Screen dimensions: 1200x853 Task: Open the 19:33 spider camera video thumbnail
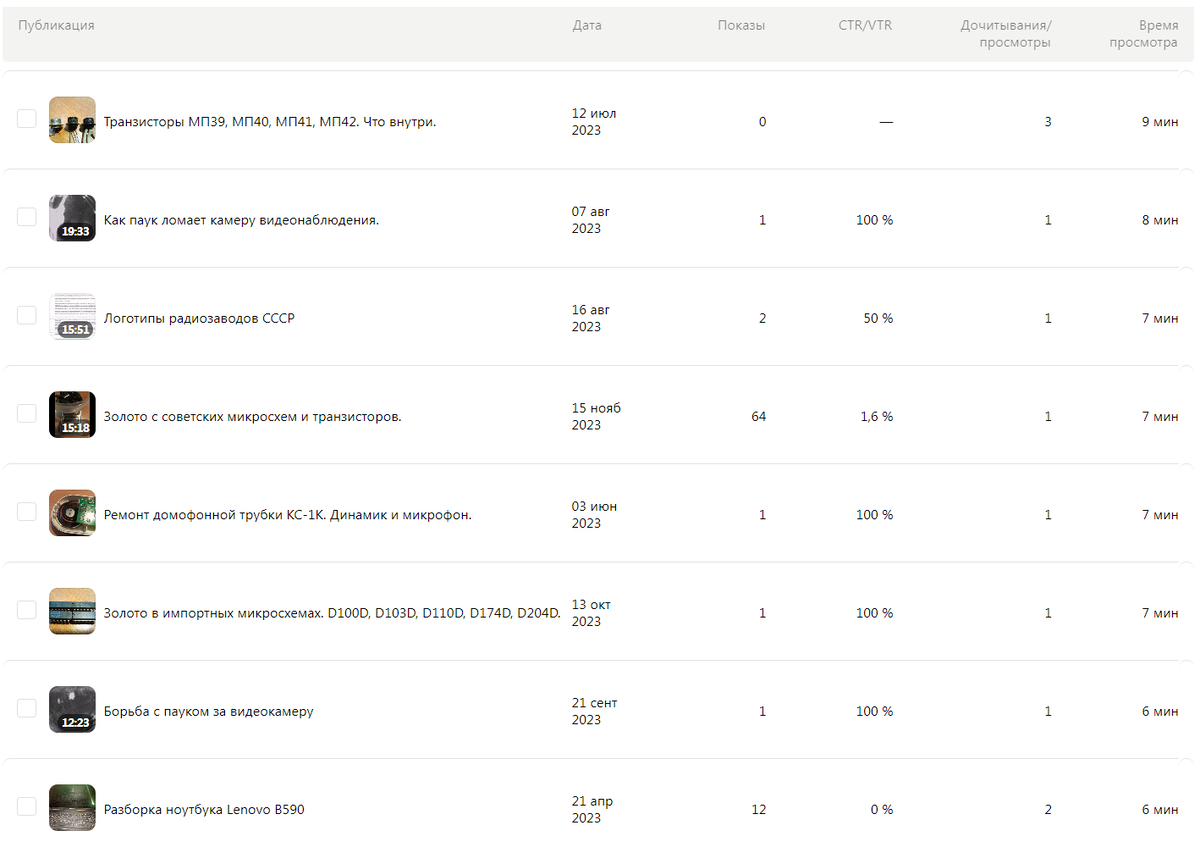[72, 218]
